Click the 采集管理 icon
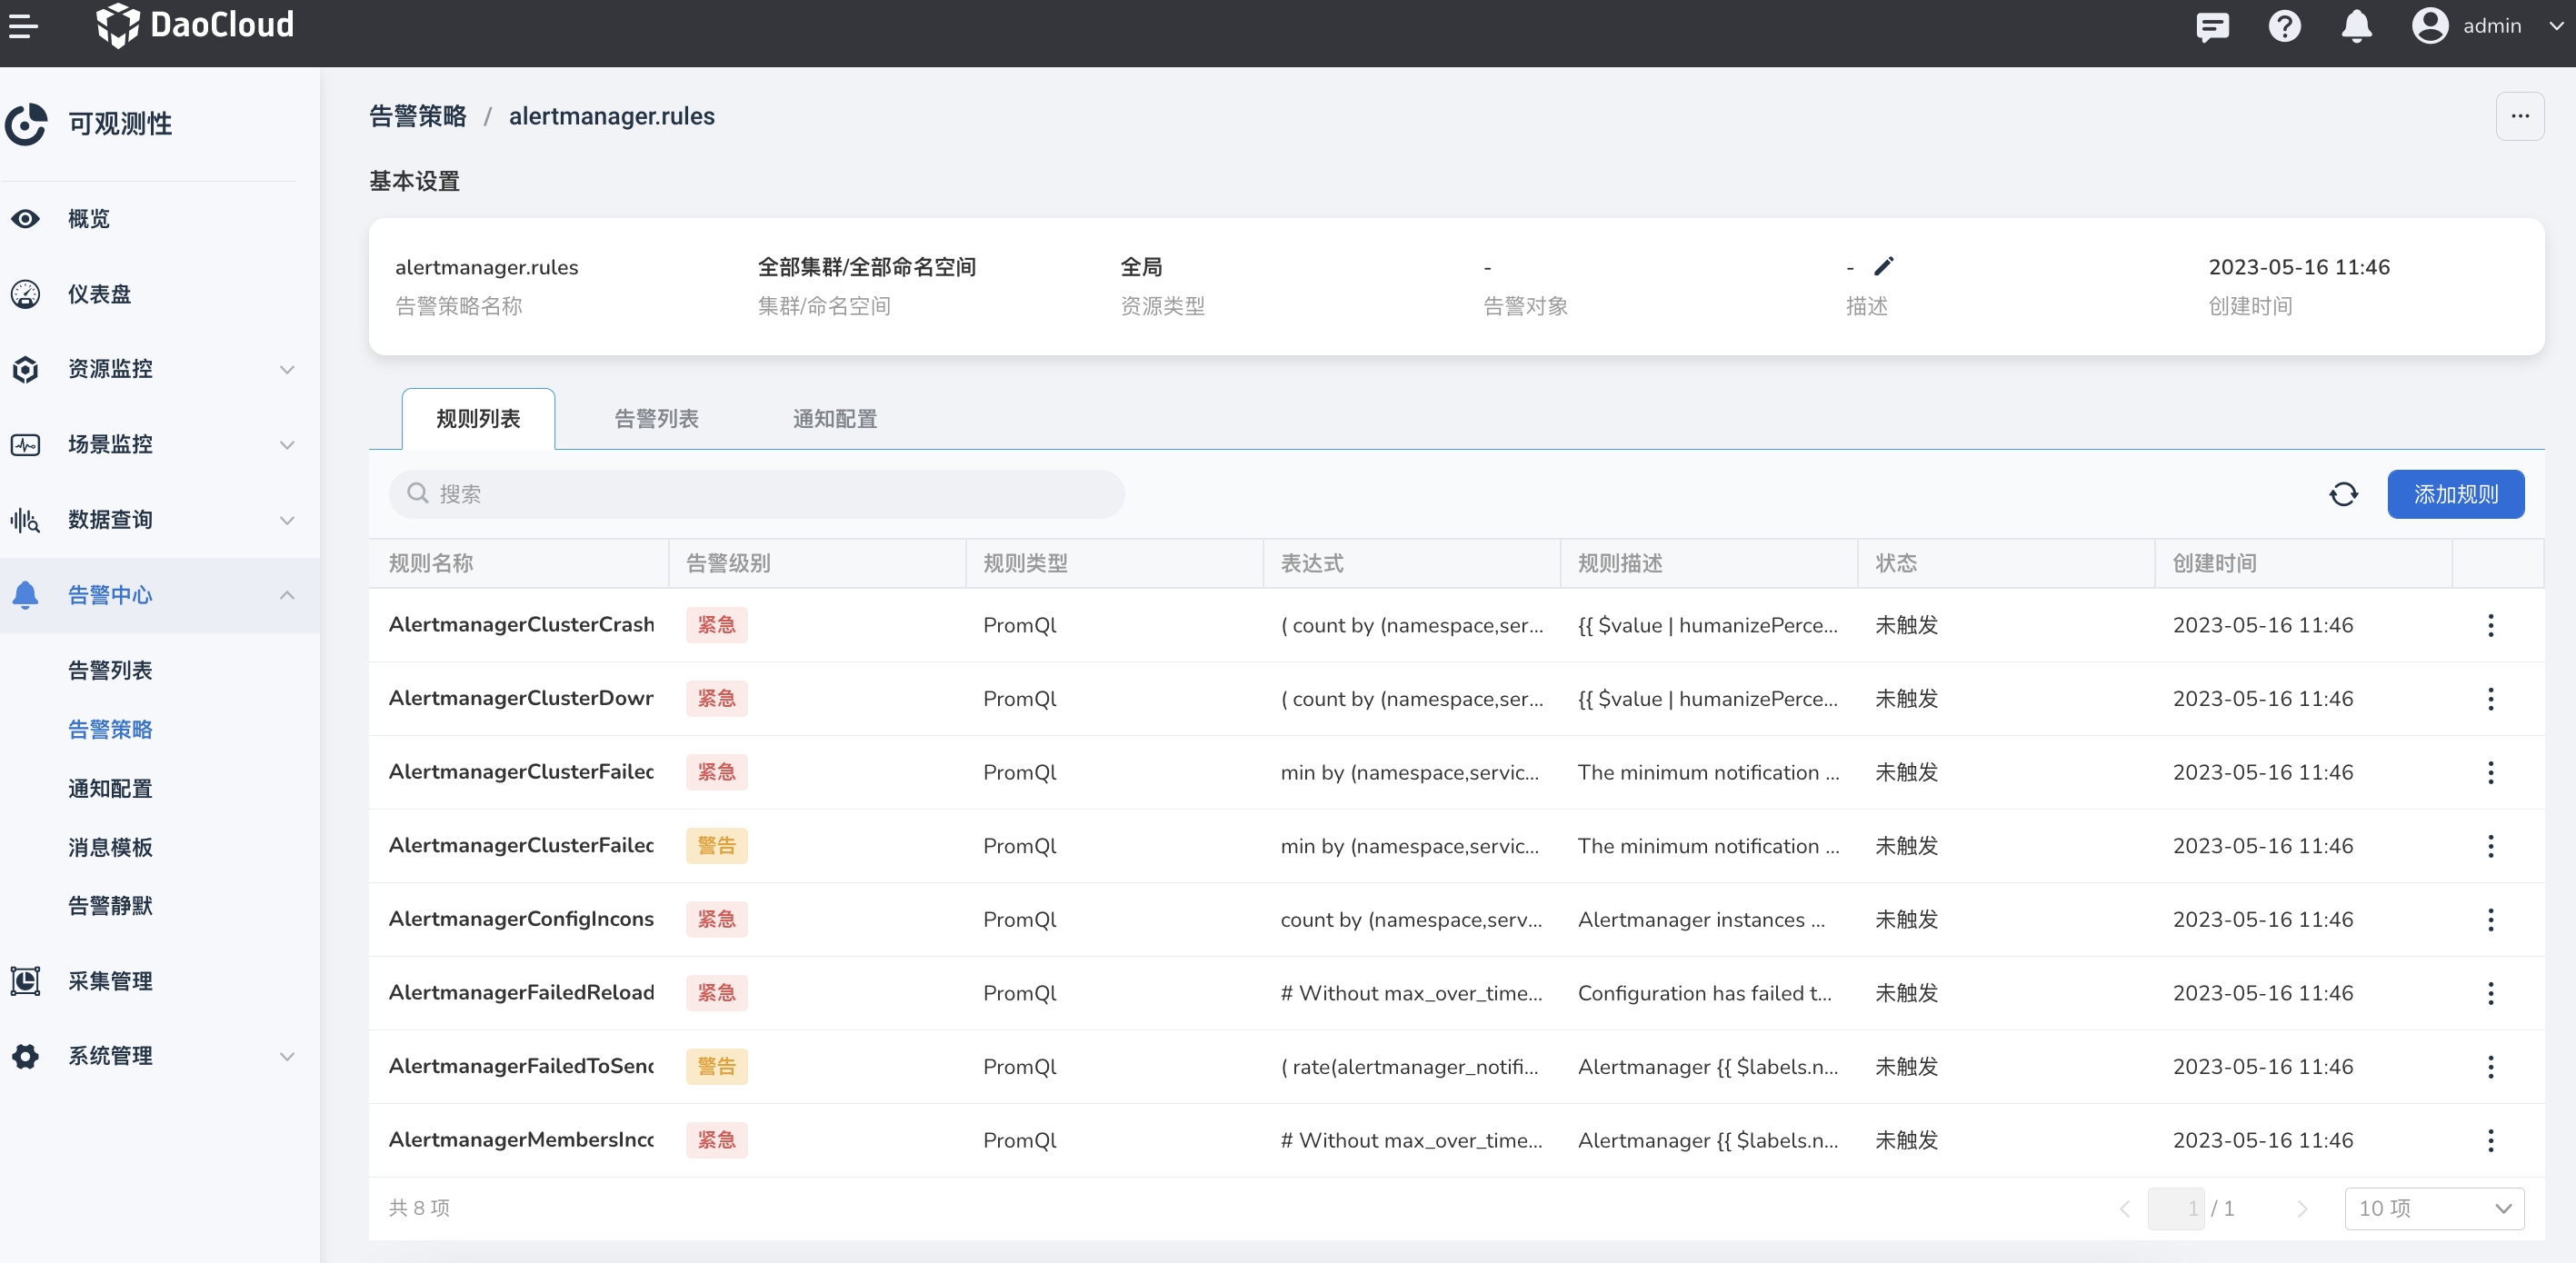This screenshot has width=2576, height=1263. click(26, 981)
